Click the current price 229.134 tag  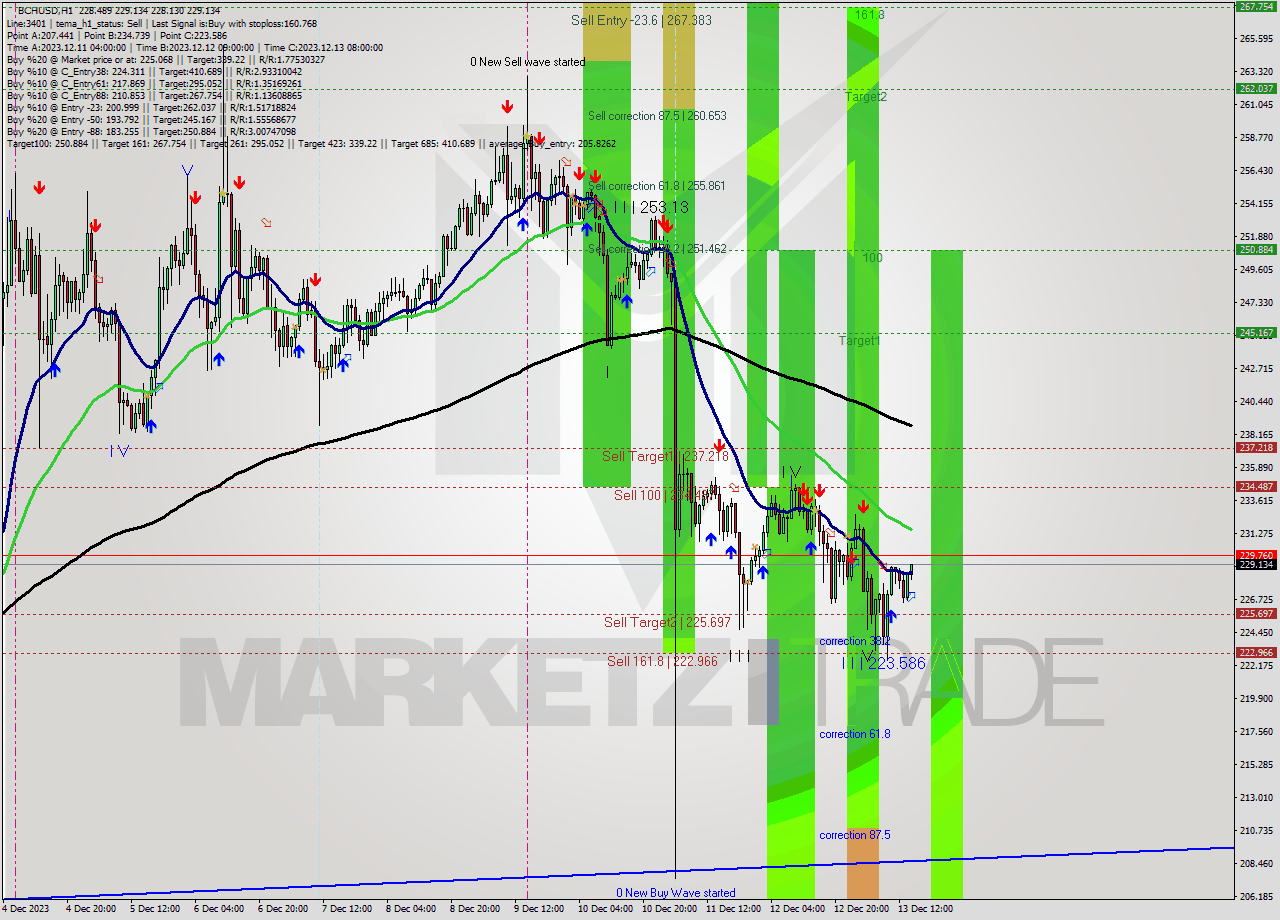pos(1256,565)
